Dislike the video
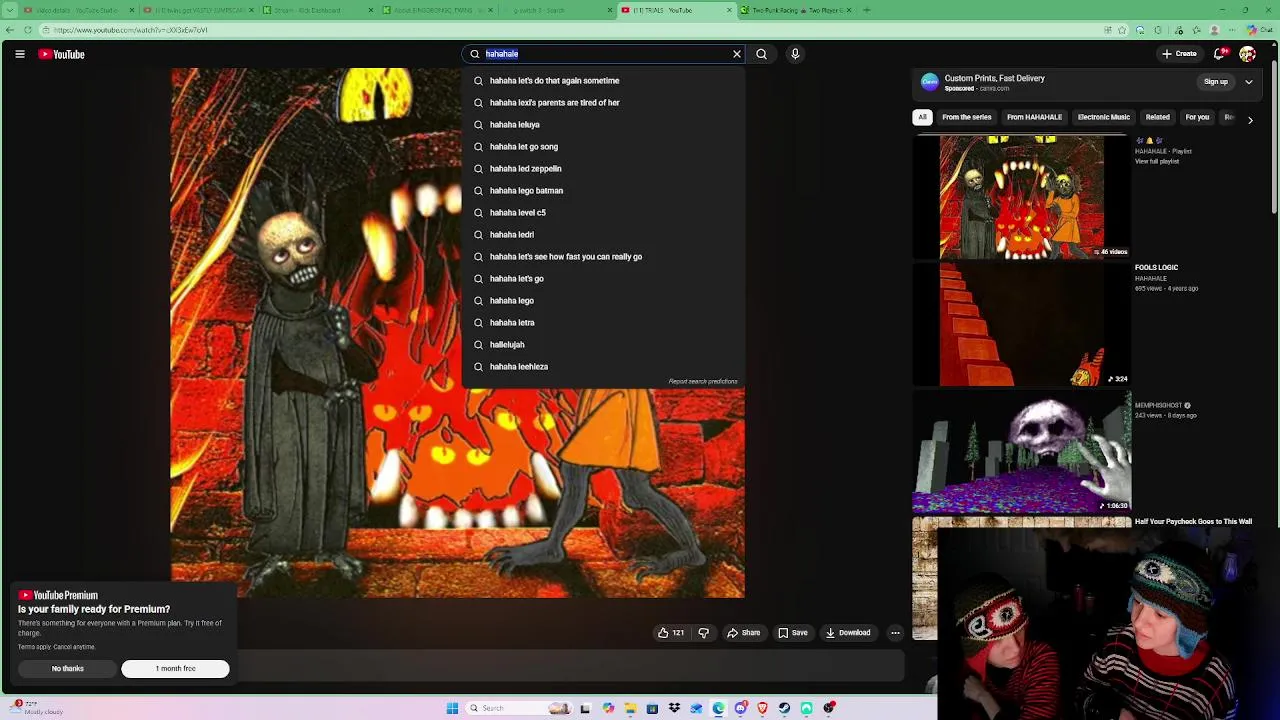This screenshot has width=1280, height=720. [704, 633]
